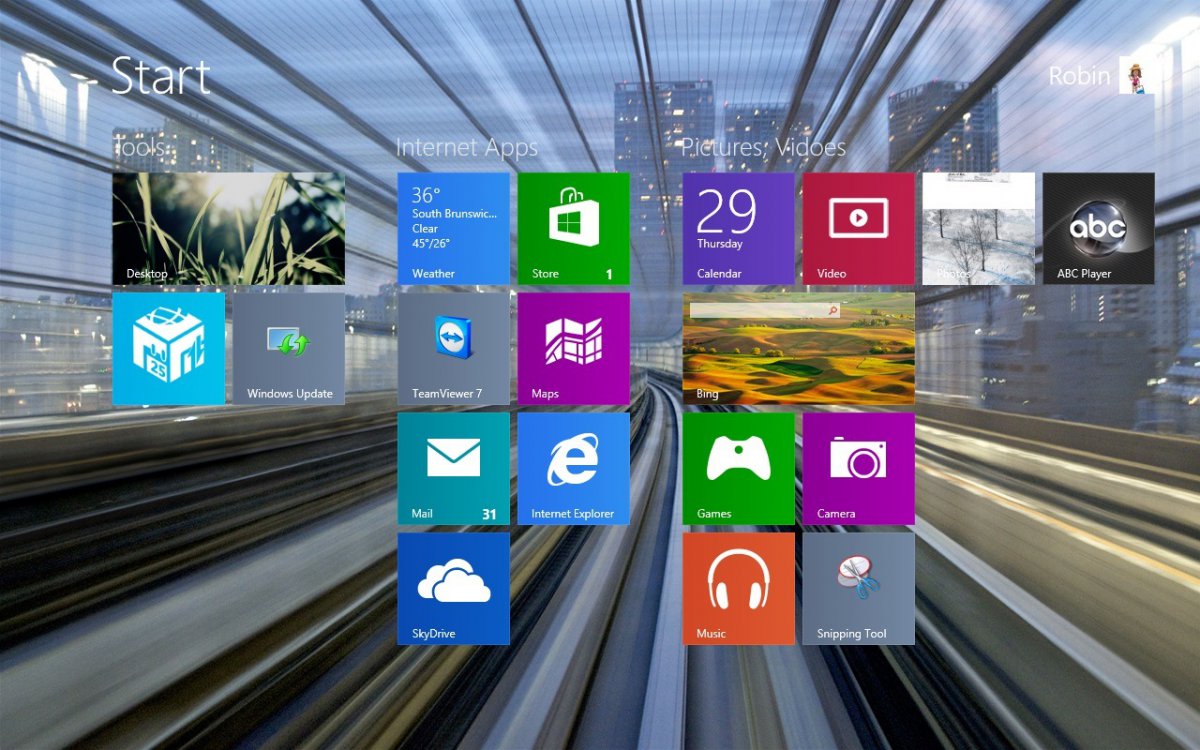Viewport: 1200px width, 750px height.
Task: Launch the Snipping Tool
Action: coord(858,588)
